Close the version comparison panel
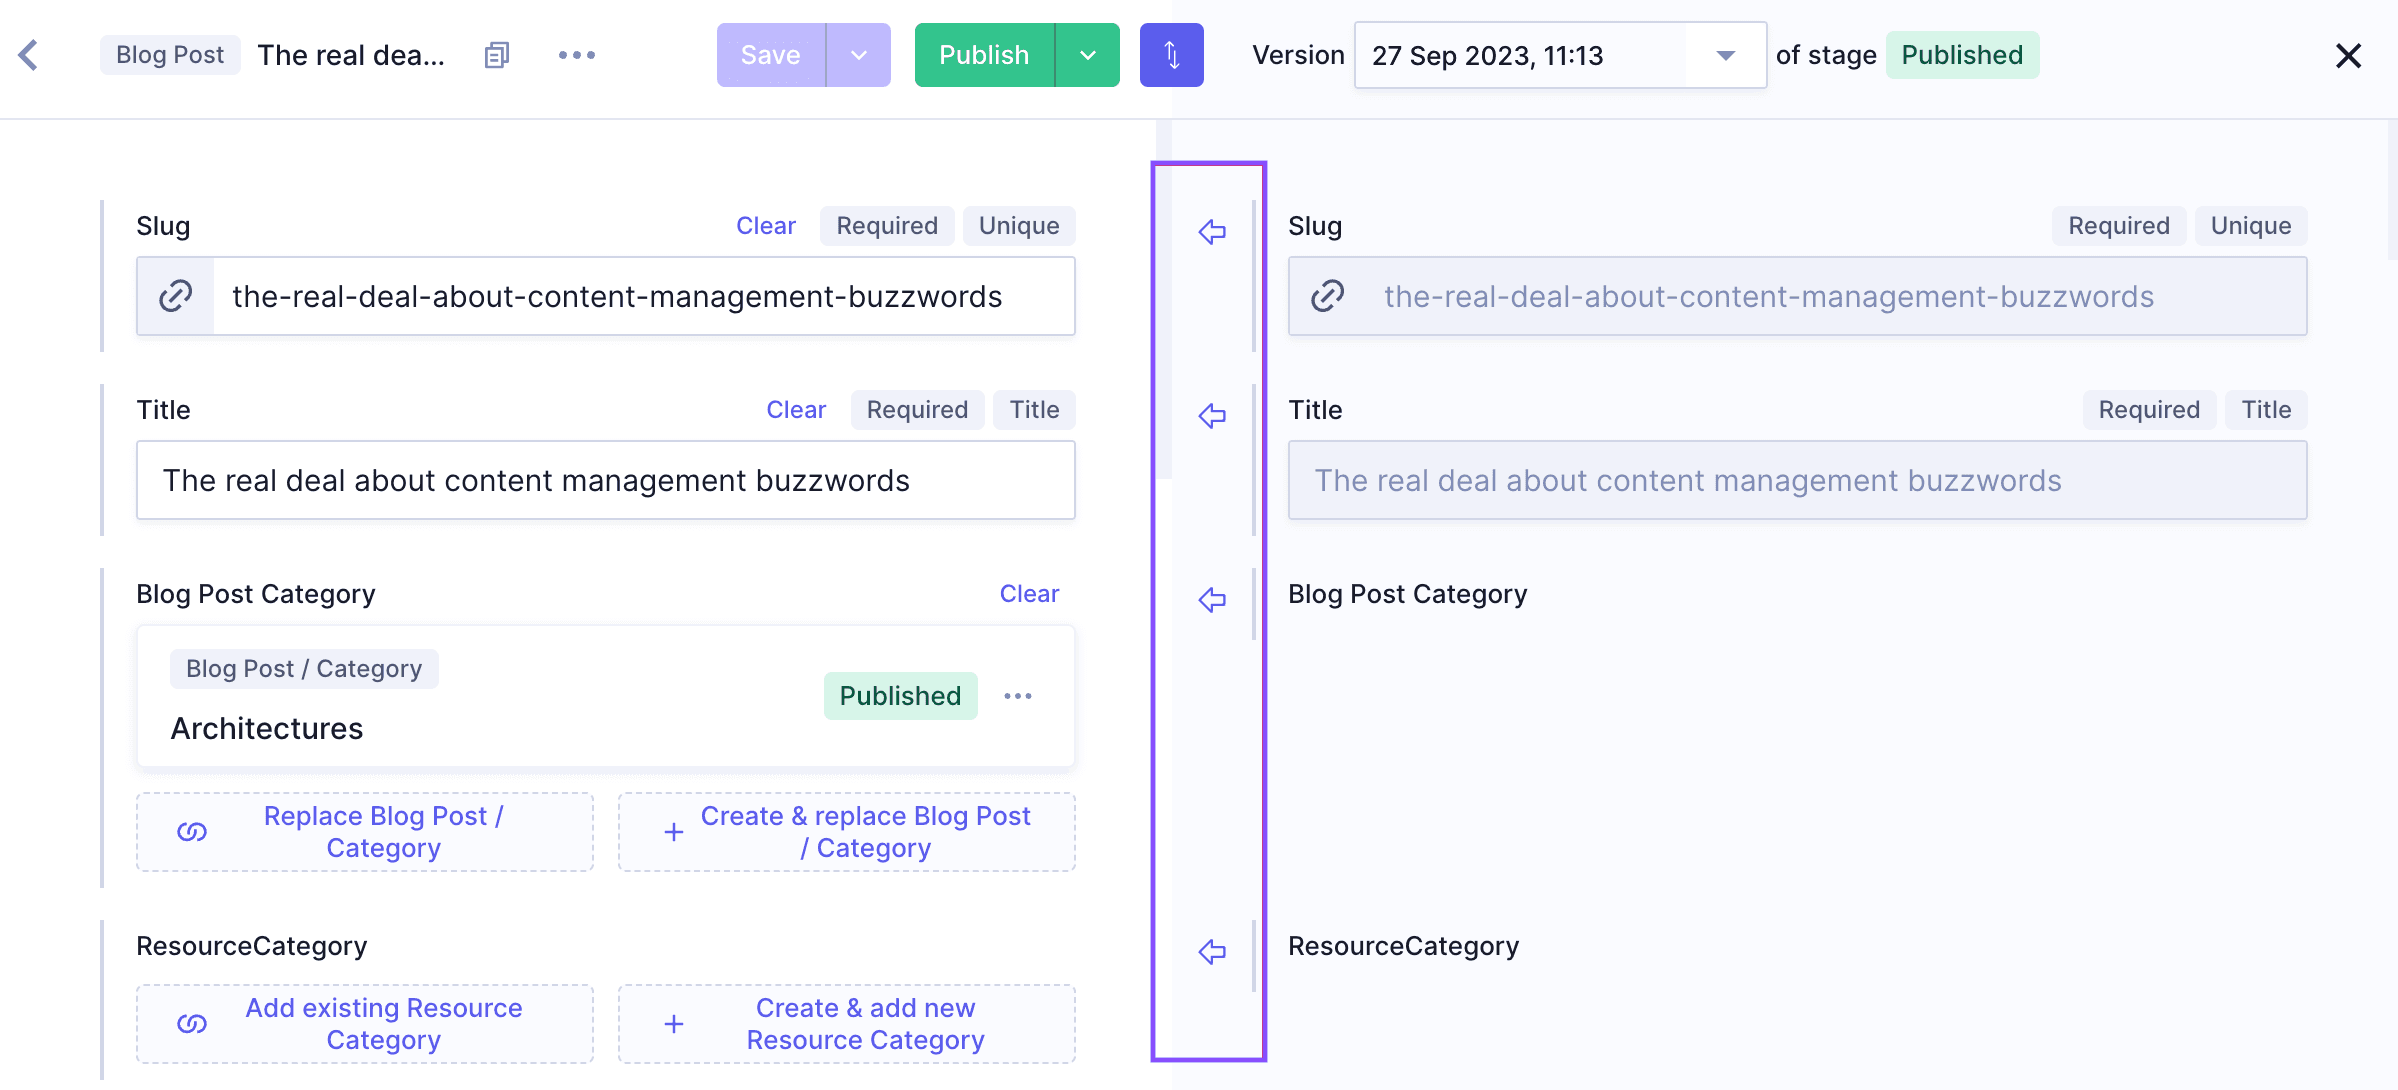Viewport: 2398px width, 1090px height. pos(2348,56)
